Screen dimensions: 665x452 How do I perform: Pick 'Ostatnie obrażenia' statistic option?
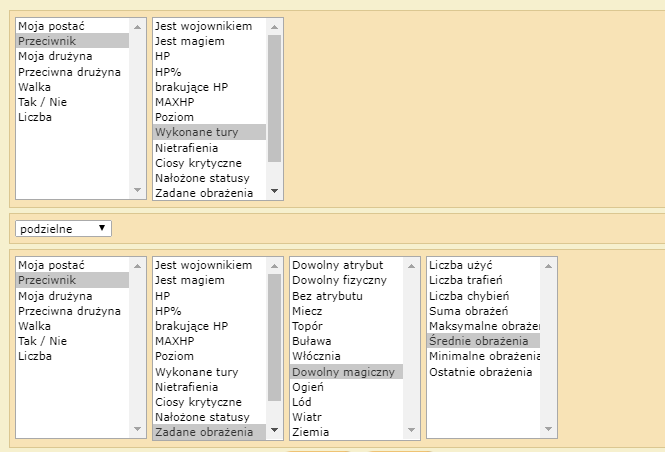pyautogui.click(x=483, y=372)
